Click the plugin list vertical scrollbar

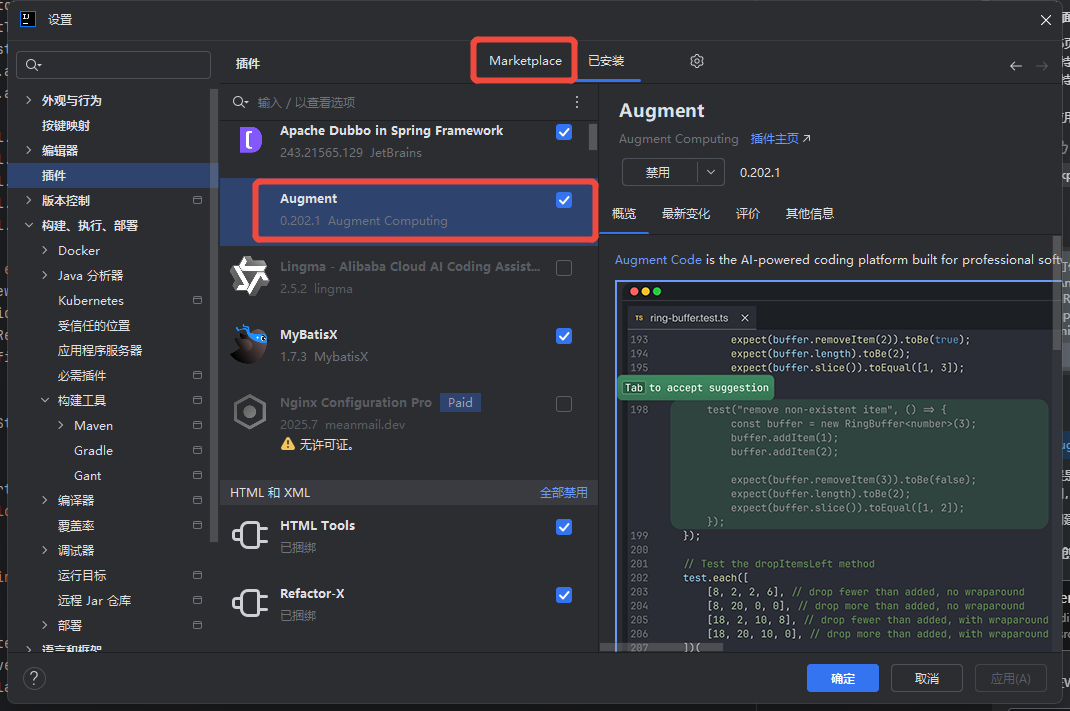pyautogui.click(x=592, y=136)
